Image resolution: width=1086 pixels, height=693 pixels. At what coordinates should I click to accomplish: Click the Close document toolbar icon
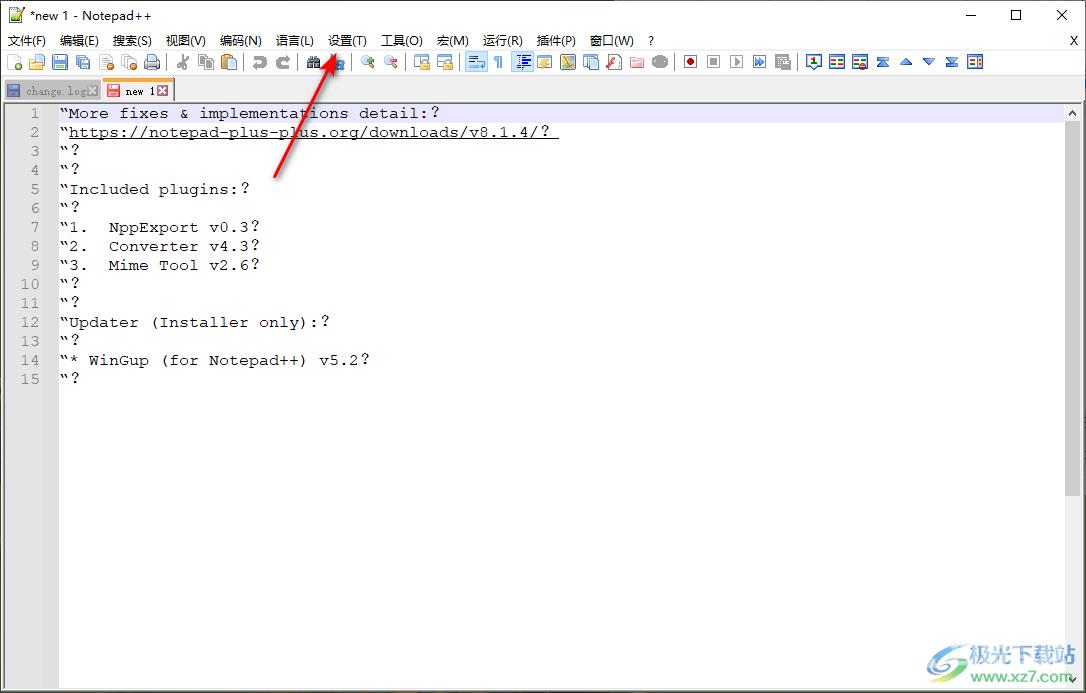[107, 62]
